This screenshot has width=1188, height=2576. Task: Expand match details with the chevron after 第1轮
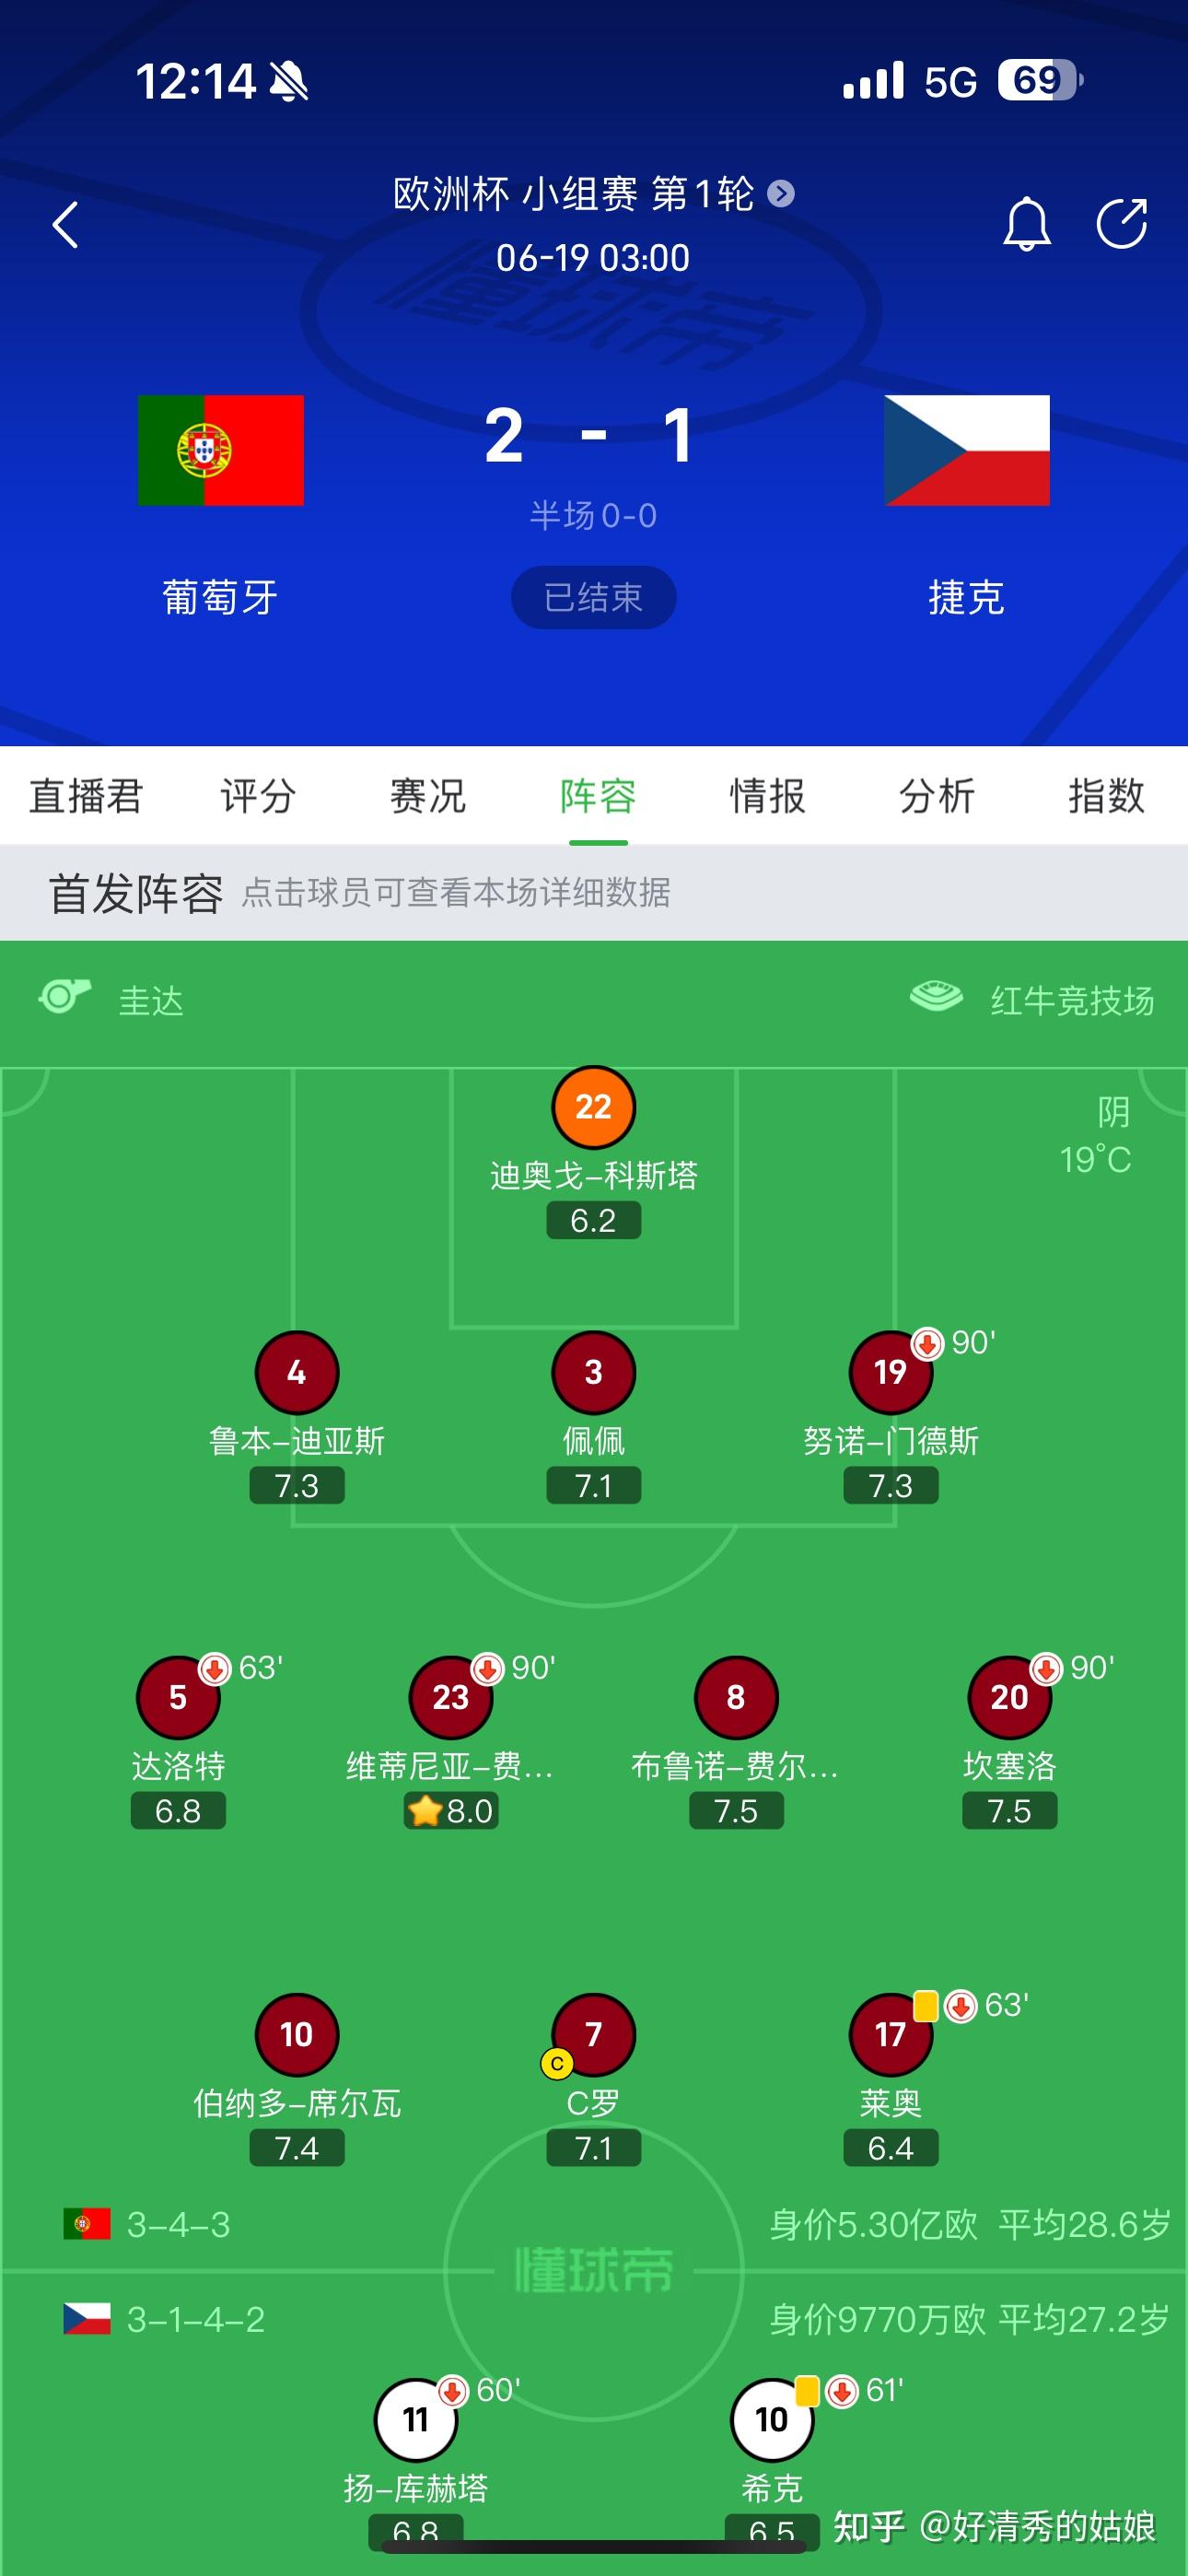click(779, 196)
